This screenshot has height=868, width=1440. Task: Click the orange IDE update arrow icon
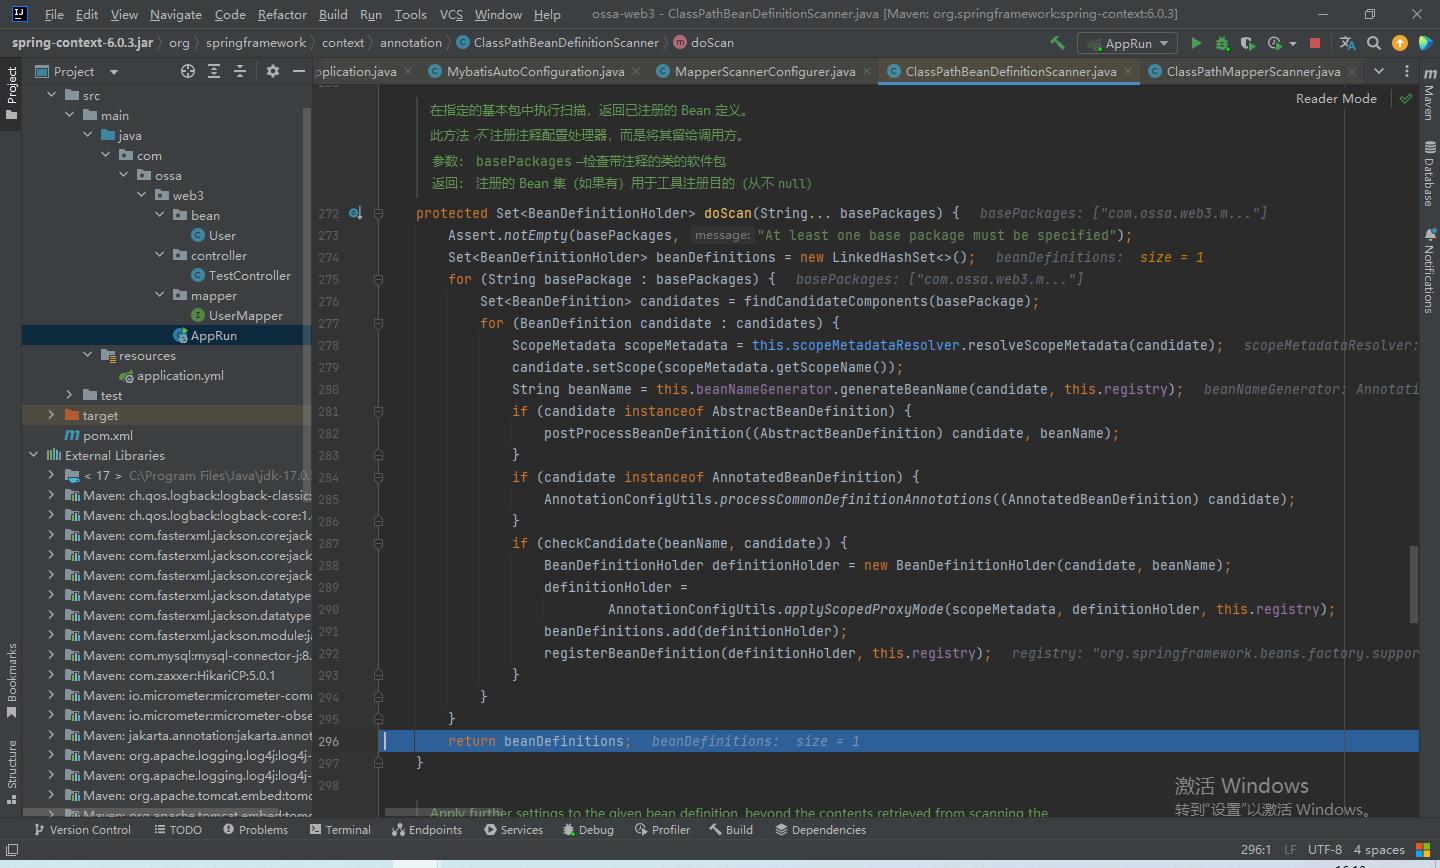coord(1400,43)
